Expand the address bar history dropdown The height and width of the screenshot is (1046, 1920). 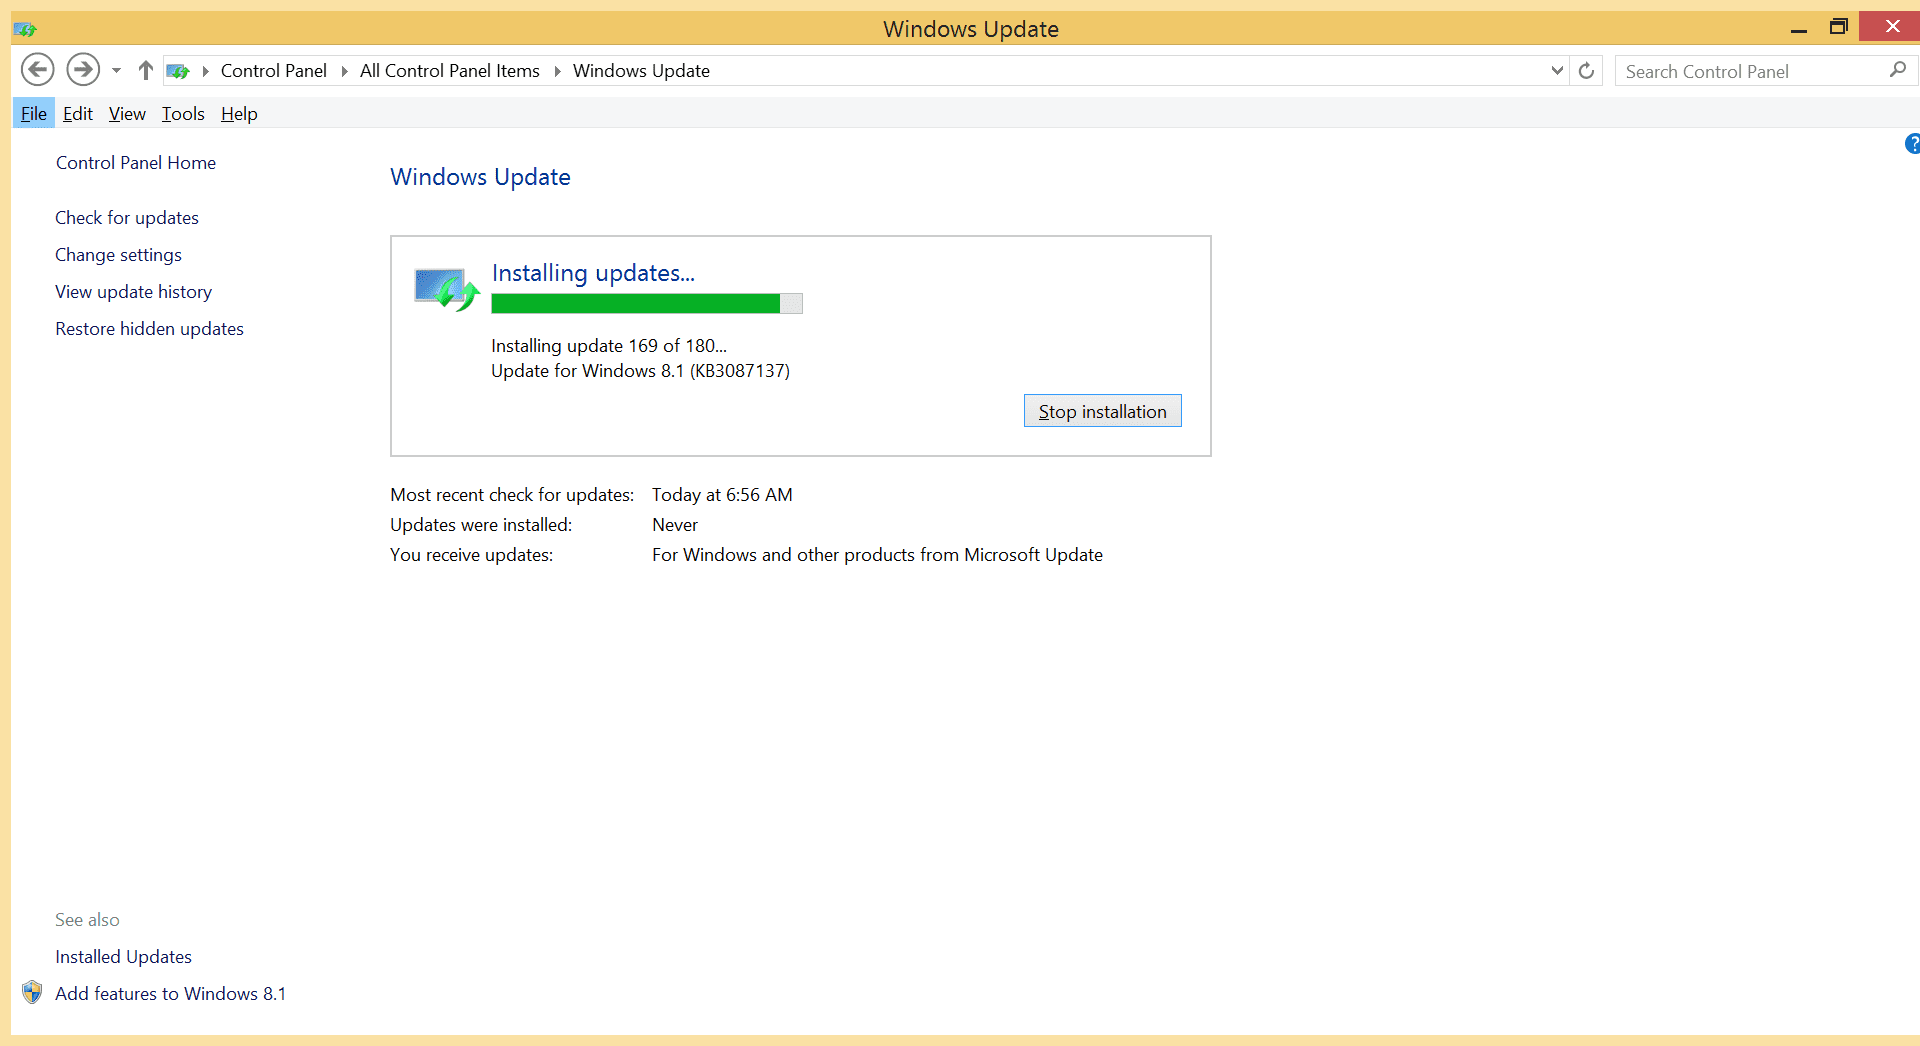pyautogui.click(x=1557, y=71)
